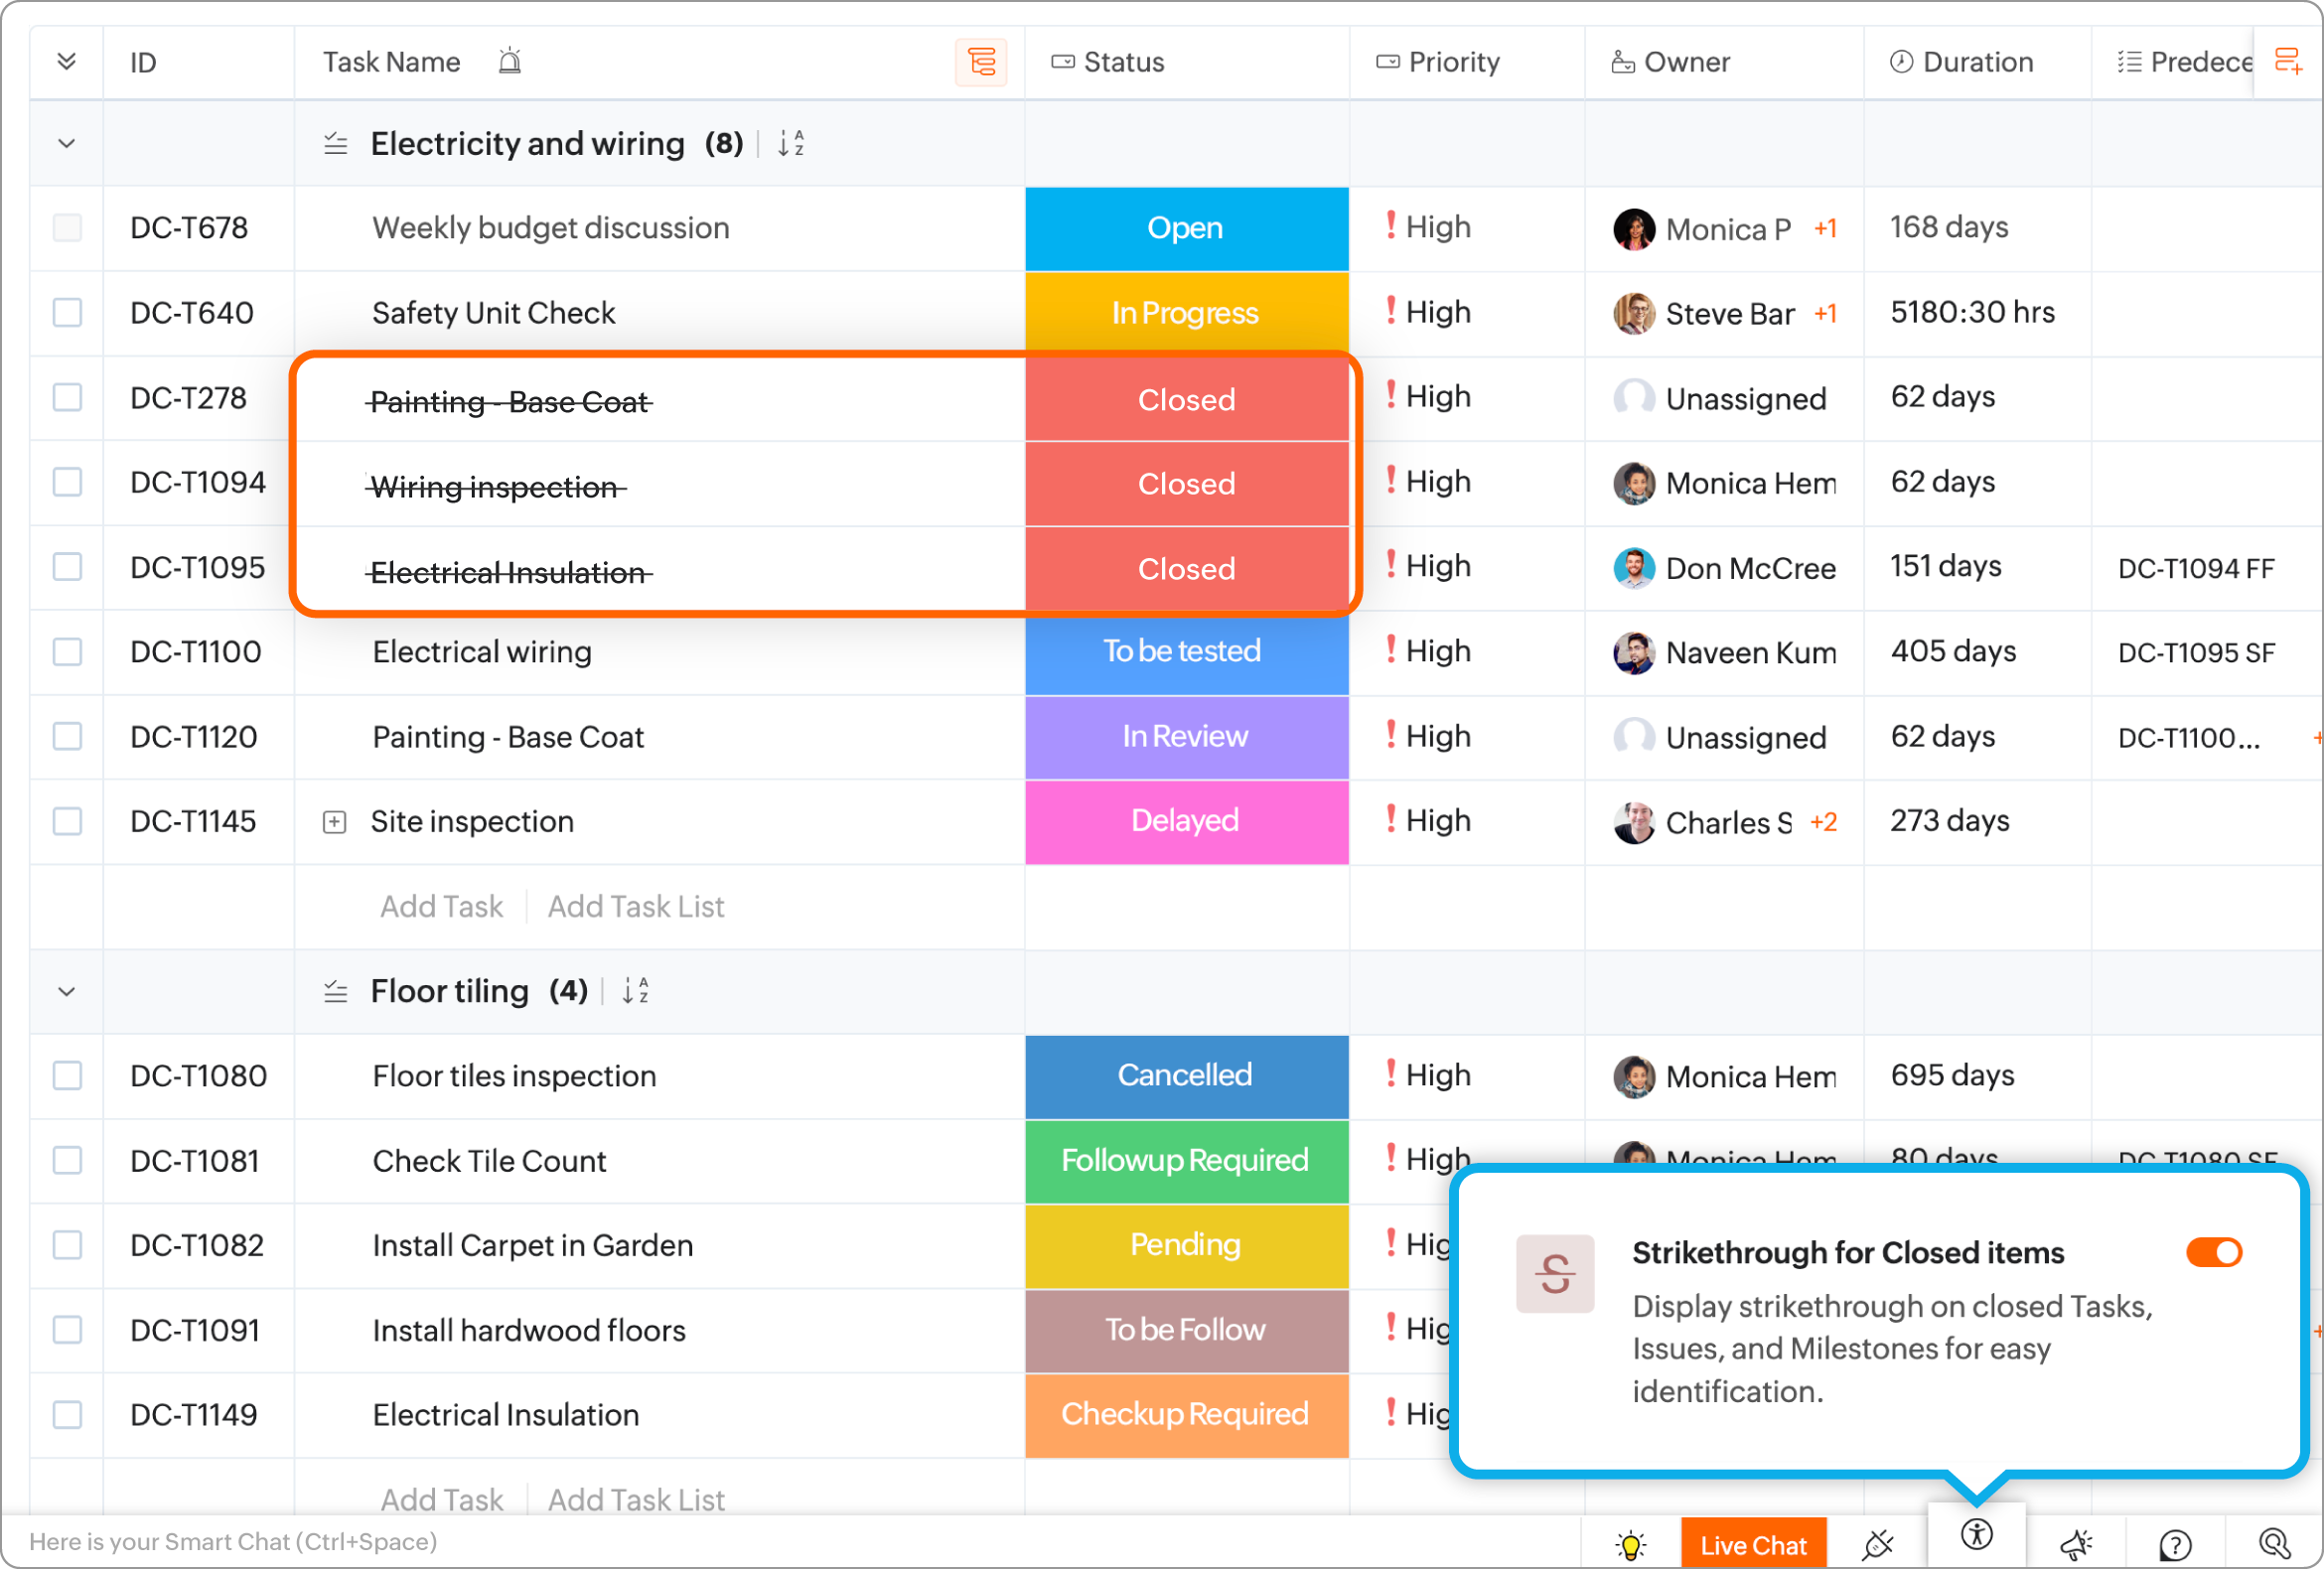The height and width of the screenshot is (1569, 2324).
Task: Click the add column icon at top right
Action: coord(2287,62)
